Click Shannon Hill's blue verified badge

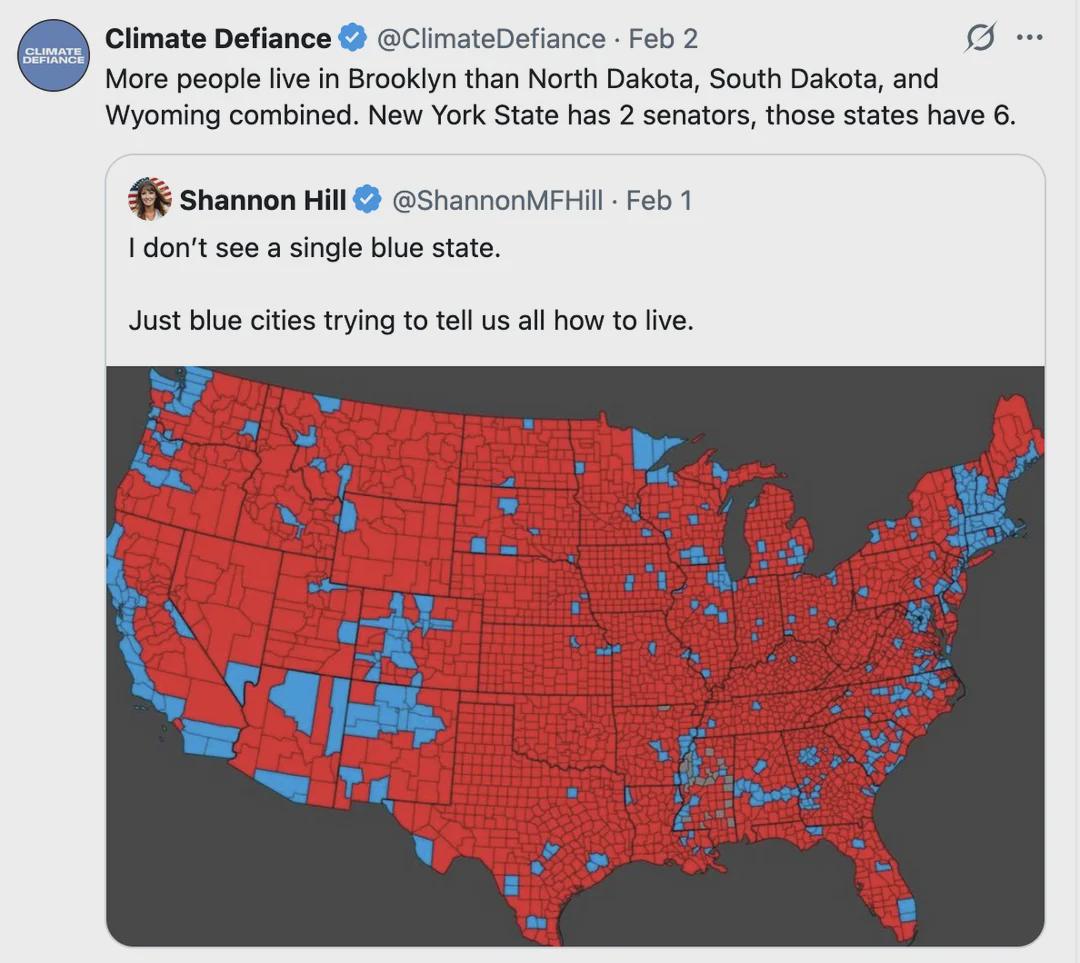[368, 200]
